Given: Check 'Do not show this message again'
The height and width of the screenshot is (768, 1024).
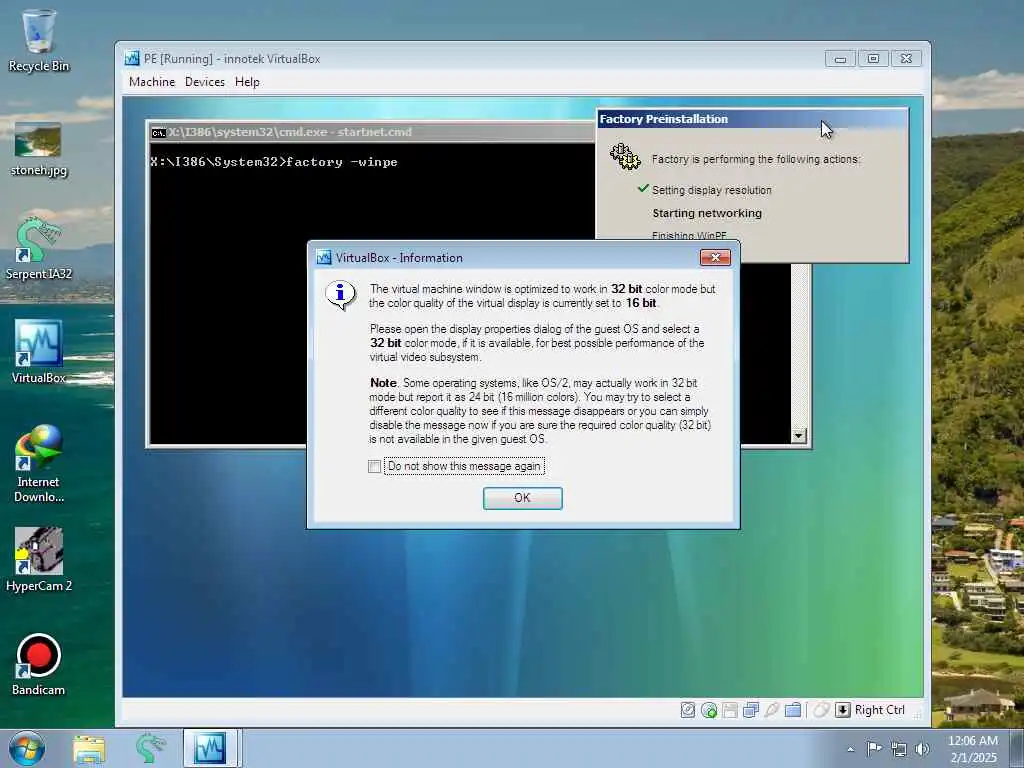Looking at the screenshot, I should [x=374, y=466].
